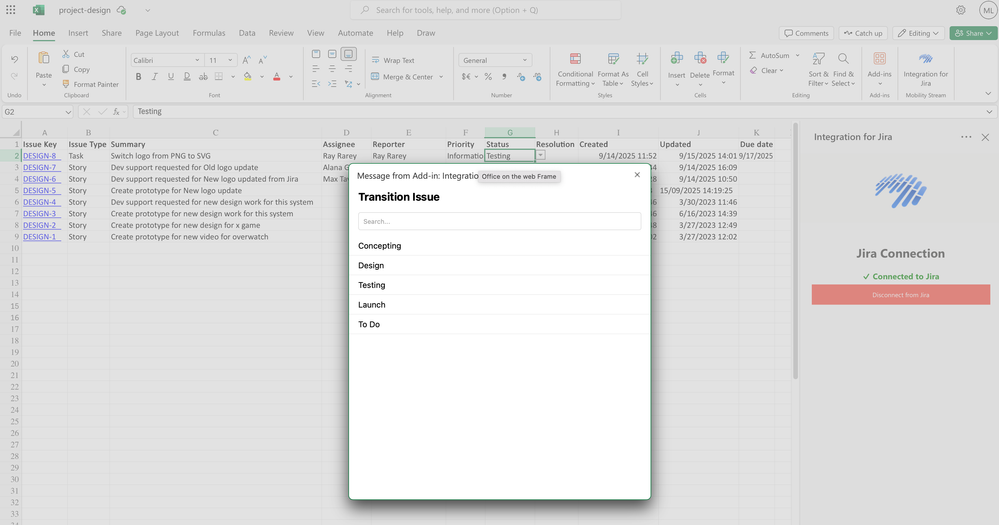This screenshot has height=525, width=999.
Task: Click the Format Painter icon
Action: coord(66,84)
